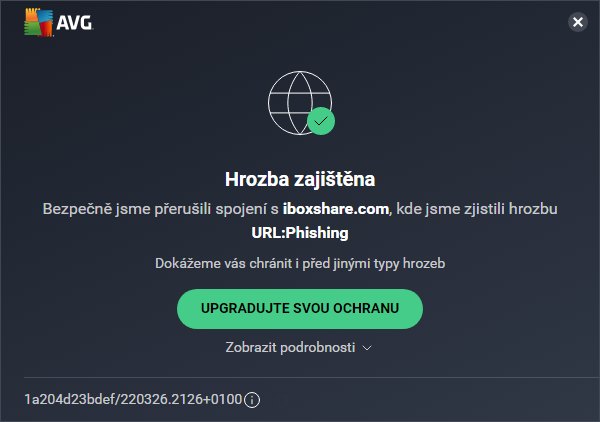600x422 pixels.
Task: Select the iboxshare.com domain text
Action: 336,209
